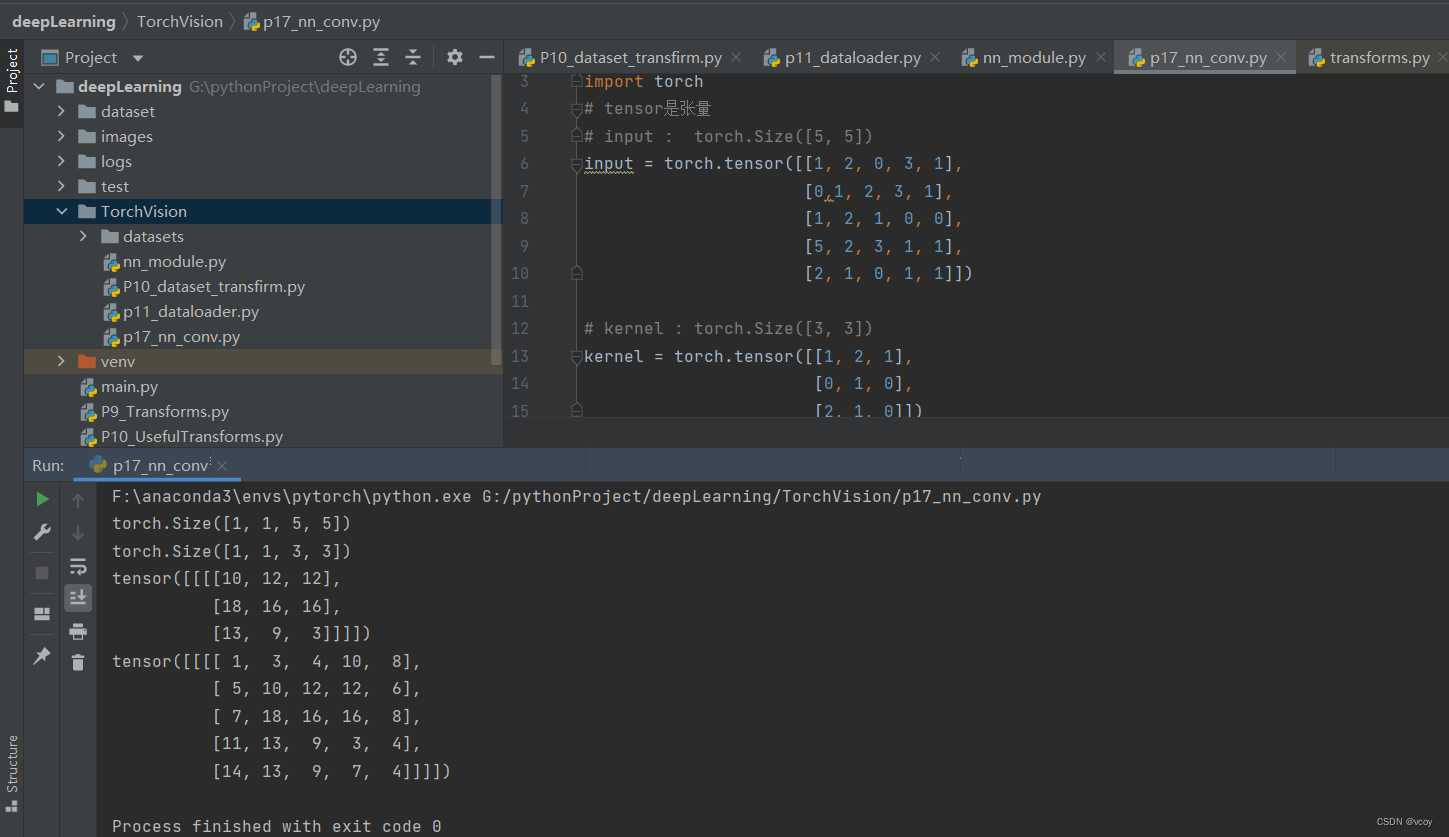The height and width of the screenshot is (837, 1449).
Task: Collapse deepLearning root folder
Action: pyautogui.click(x=39, y=87)
